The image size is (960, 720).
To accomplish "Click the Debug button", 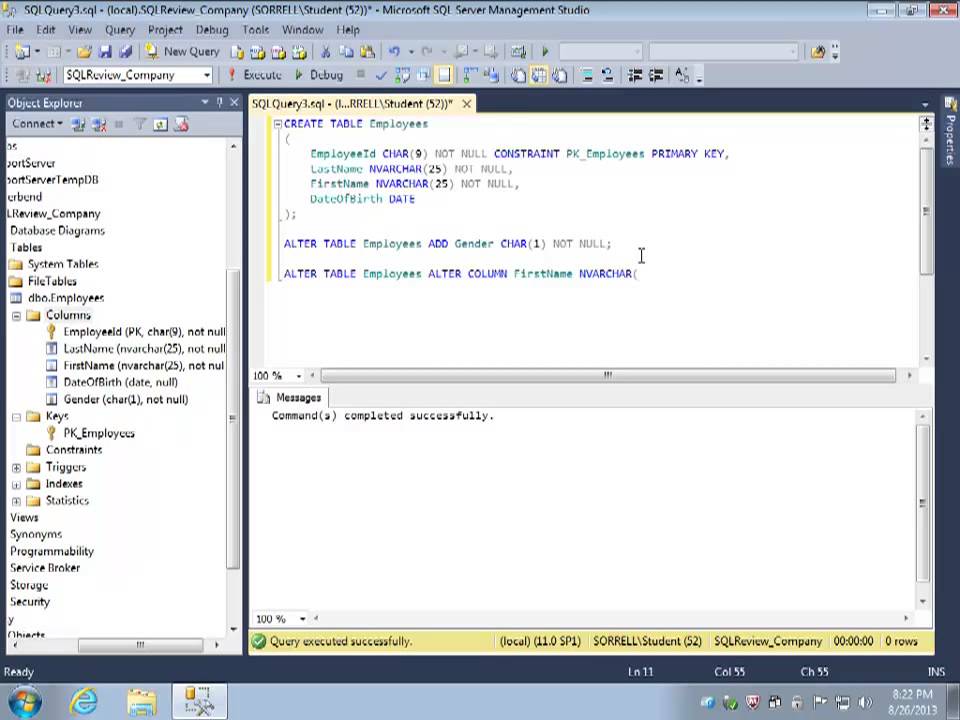I will pos(319,75).
